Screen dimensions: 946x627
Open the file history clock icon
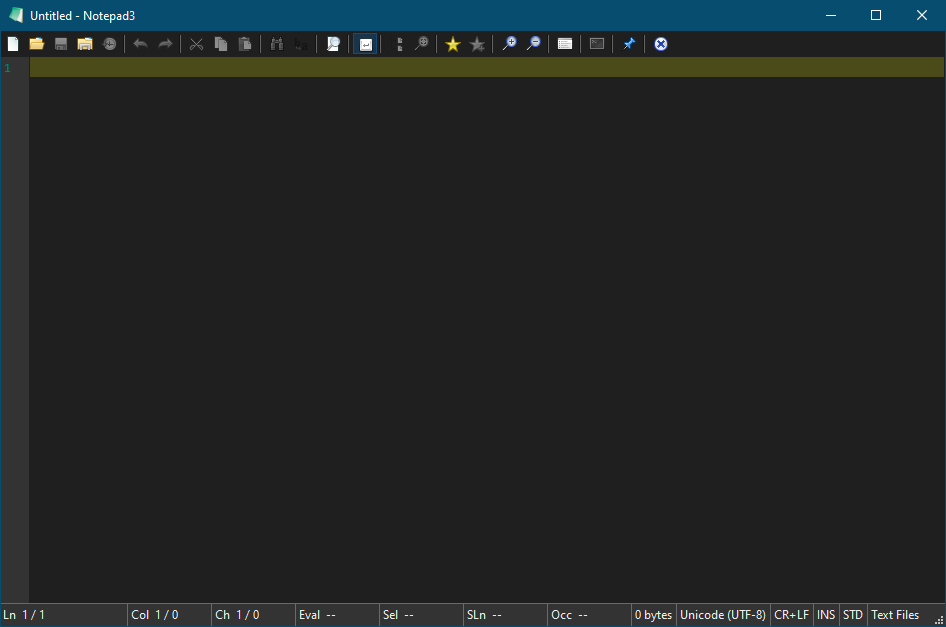click(x=110, y=44)
